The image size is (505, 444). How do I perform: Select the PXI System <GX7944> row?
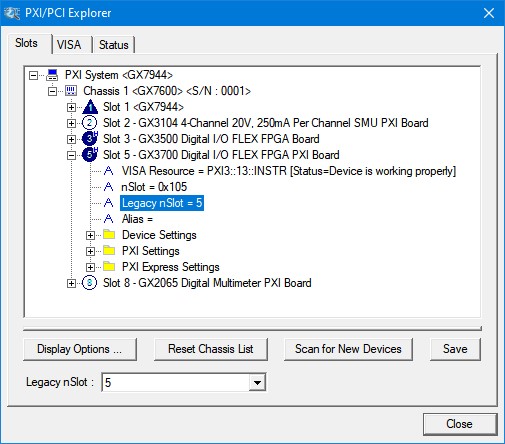point(119,75)
